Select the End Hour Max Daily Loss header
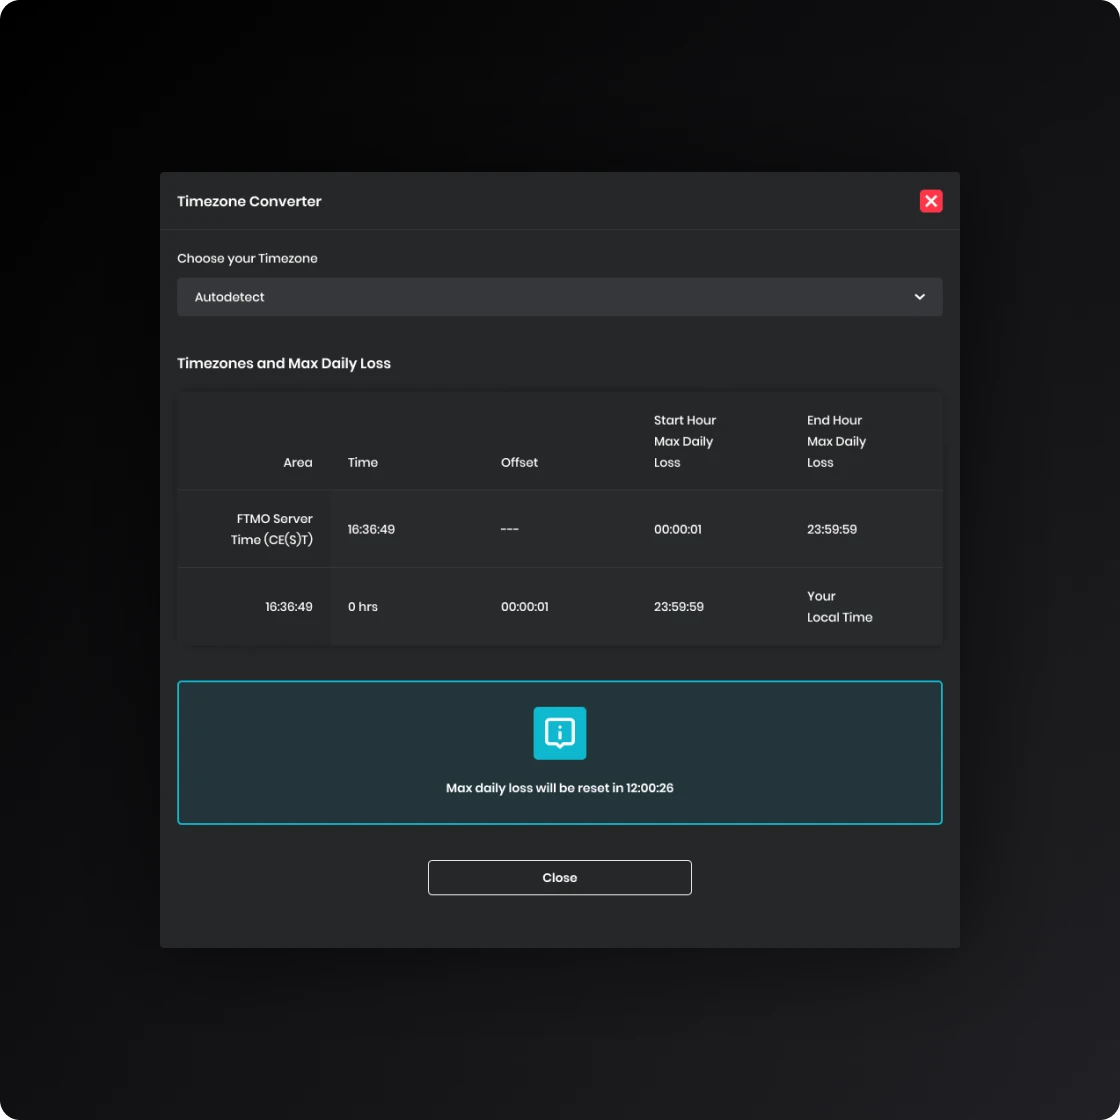The height and width of the screenshot is (1120, 1120). [837, 441]
